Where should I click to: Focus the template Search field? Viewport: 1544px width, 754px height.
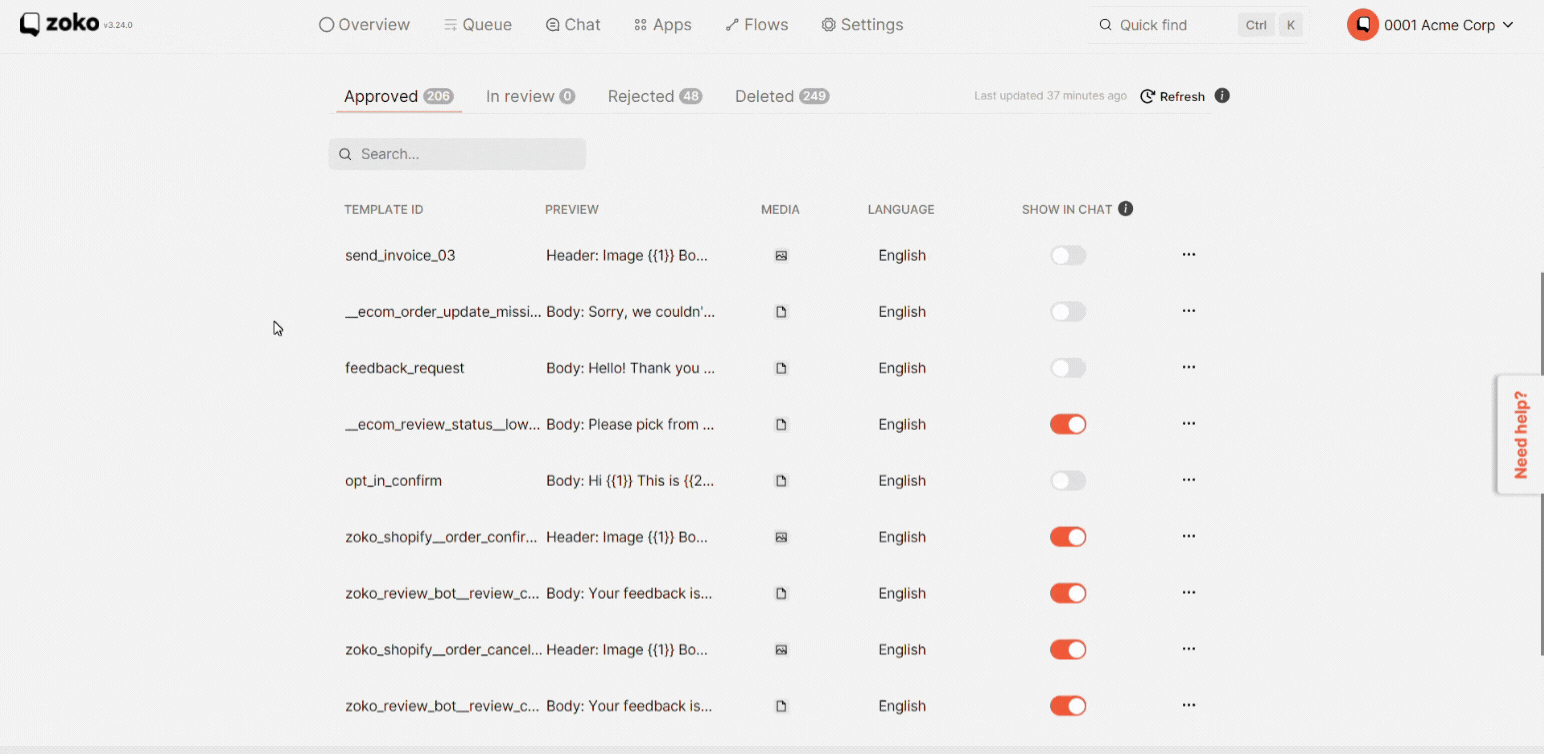[x=468, y=154]
